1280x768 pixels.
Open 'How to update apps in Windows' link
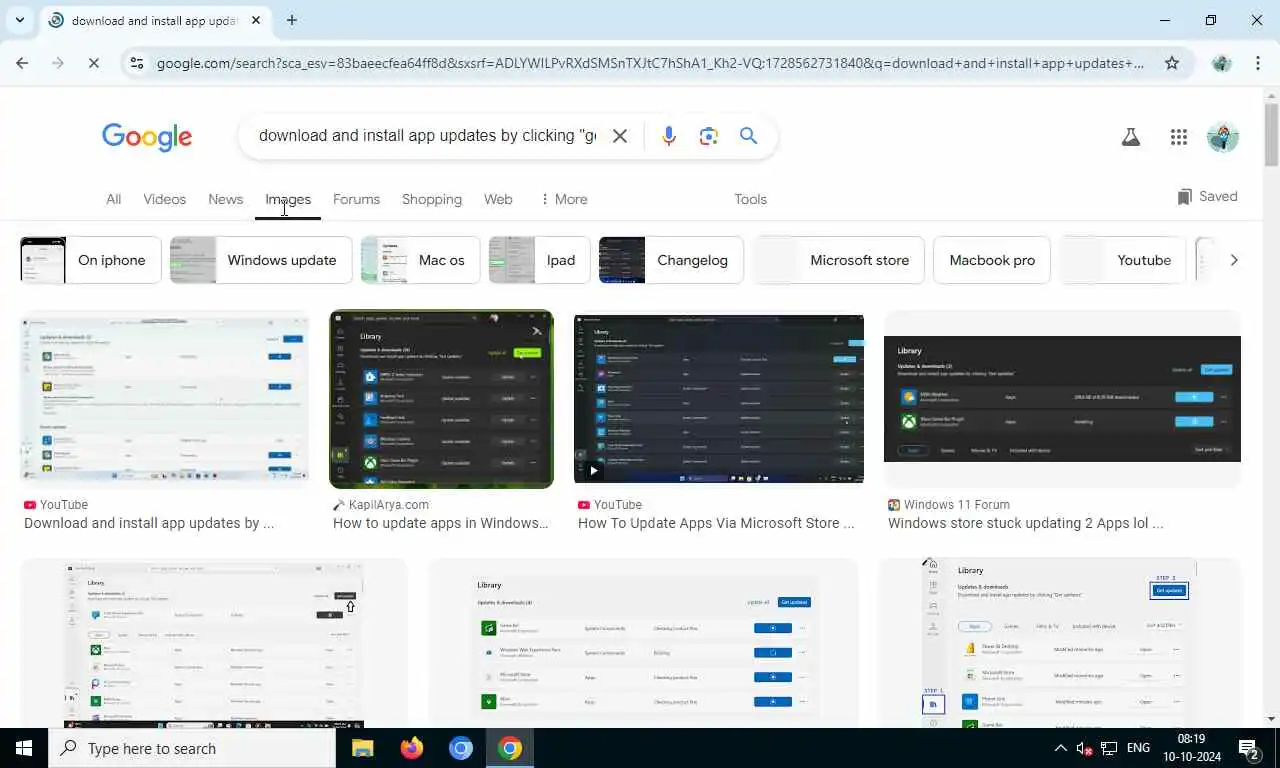pos(441,523)
